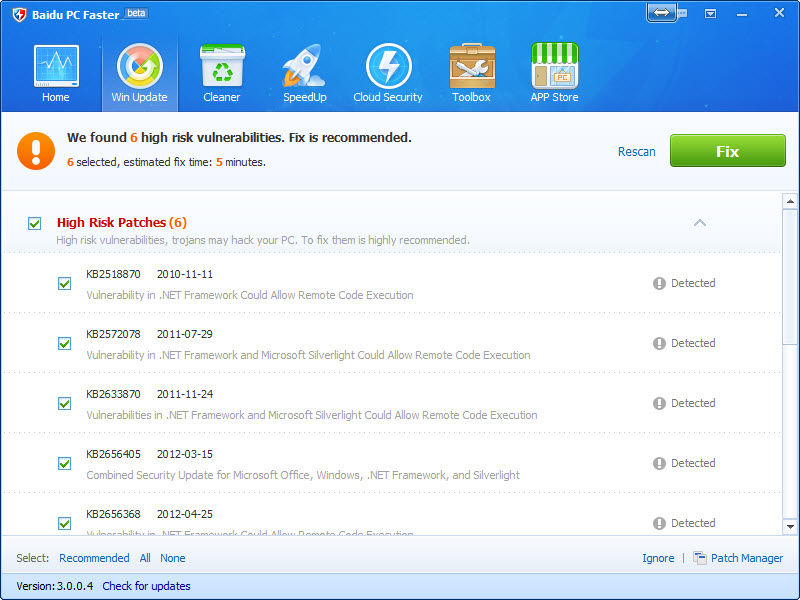Check for updates
Image resolution: width=800 pixels, height=600 pixels.
(146, 586)
